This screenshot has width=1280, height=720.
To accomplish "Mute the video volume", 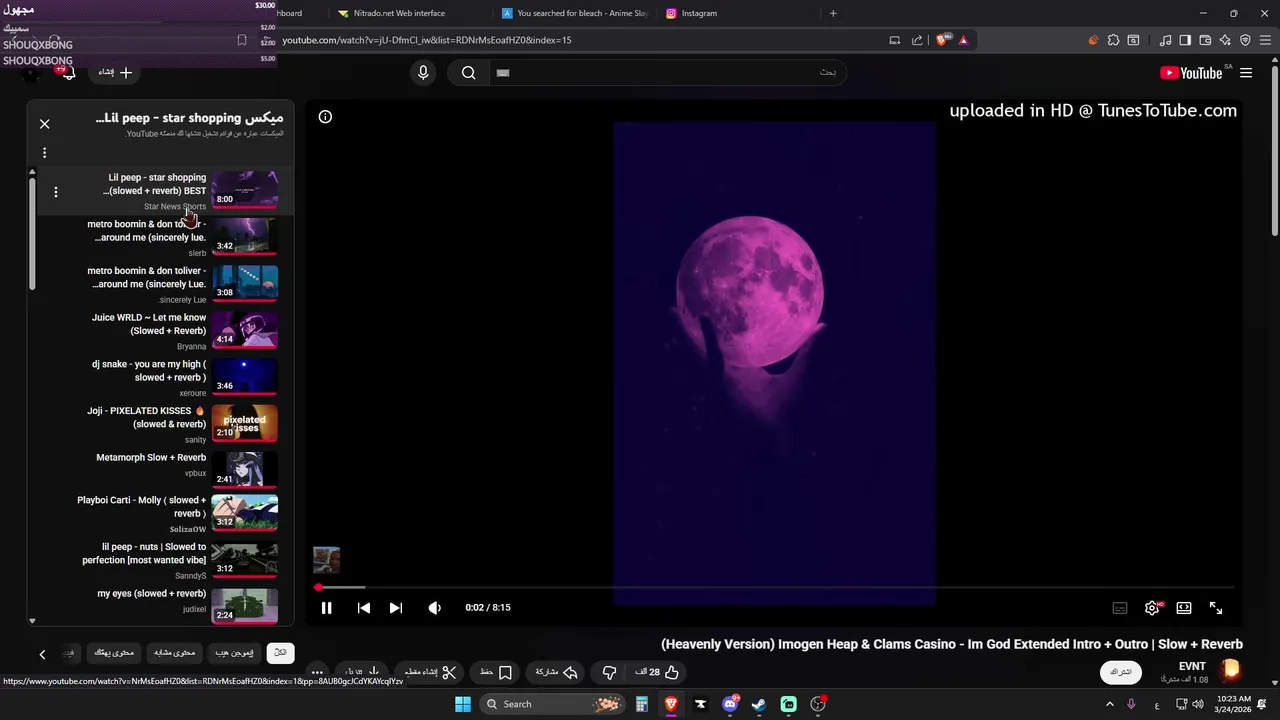I will [434, 608].
